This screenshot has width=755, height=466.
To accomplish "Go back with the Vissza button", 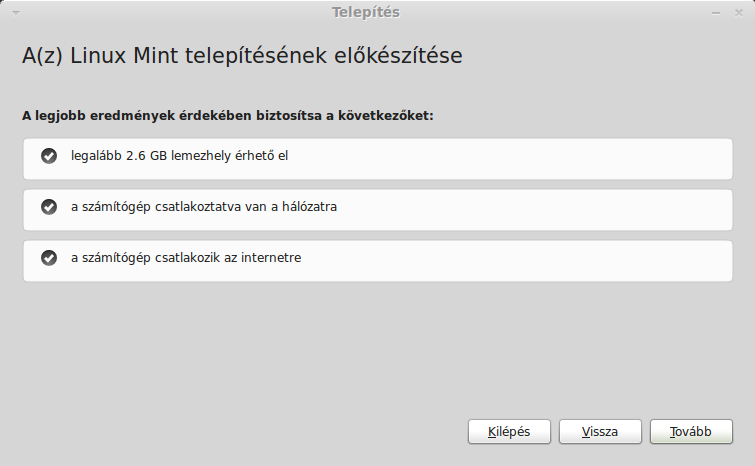I will click(600, 431).
